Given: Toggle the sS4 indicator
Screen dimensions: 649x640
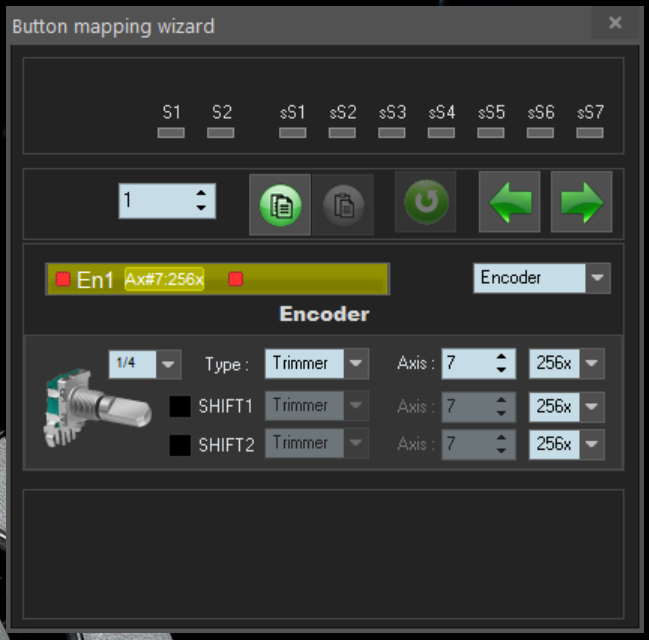Looking at the screenshot, I should pyautogui.click(x=441, y=133).
